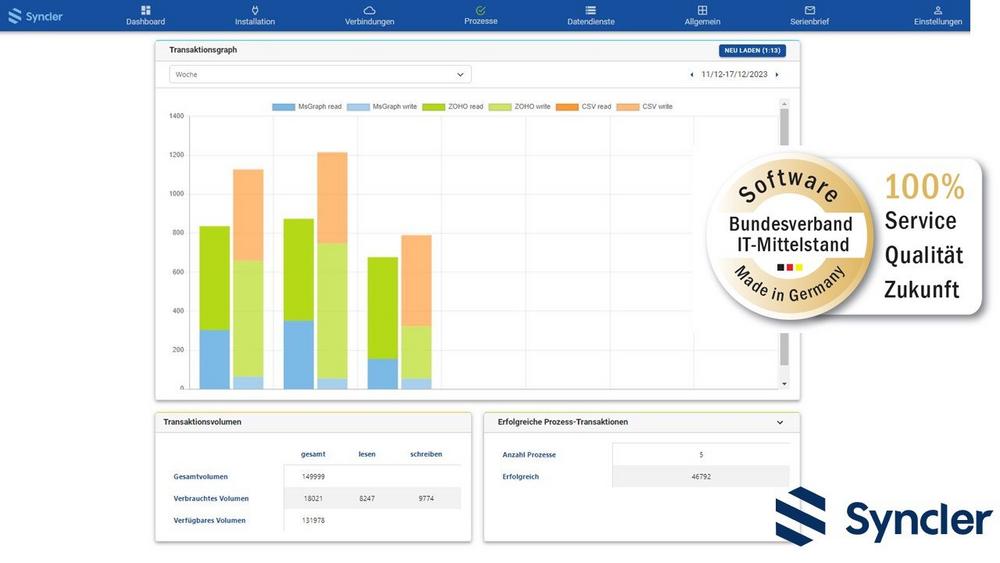The width and height of the screenshot is (1000, 563).
Task: Go to previous week arrow
Action: point(691,75)
